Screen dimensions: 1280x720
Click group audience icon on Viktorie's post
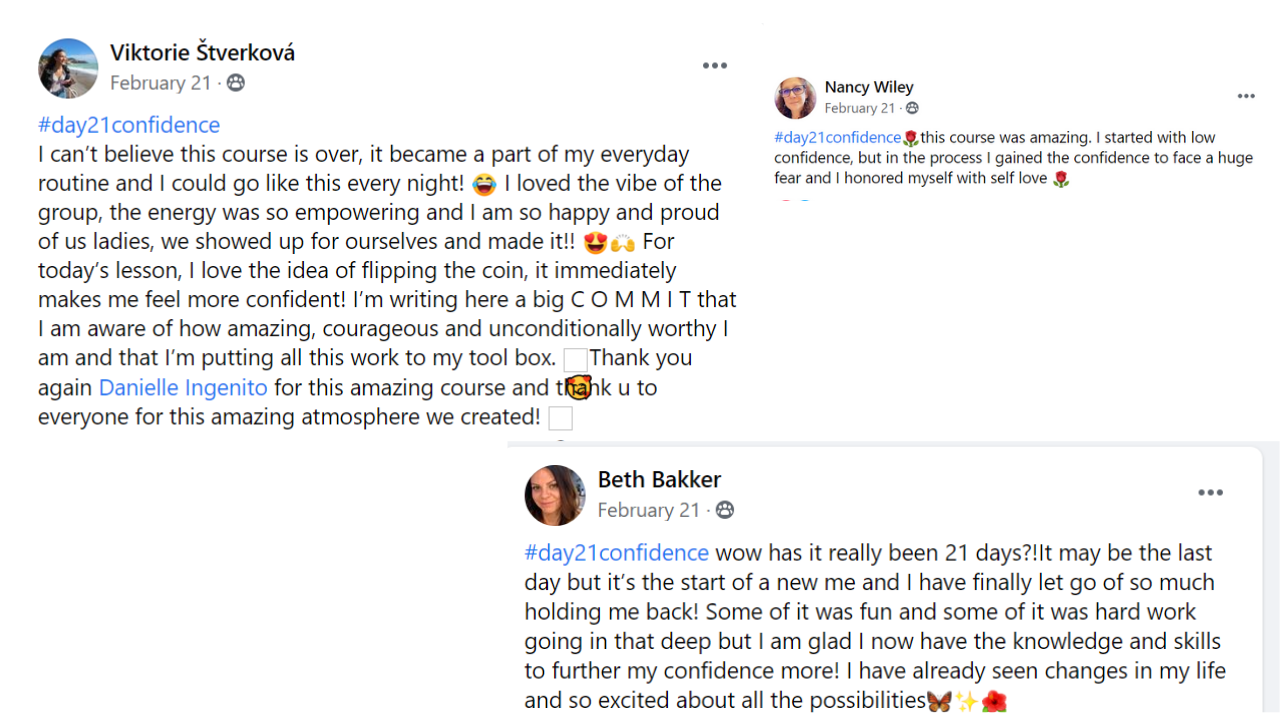[236, 83]
